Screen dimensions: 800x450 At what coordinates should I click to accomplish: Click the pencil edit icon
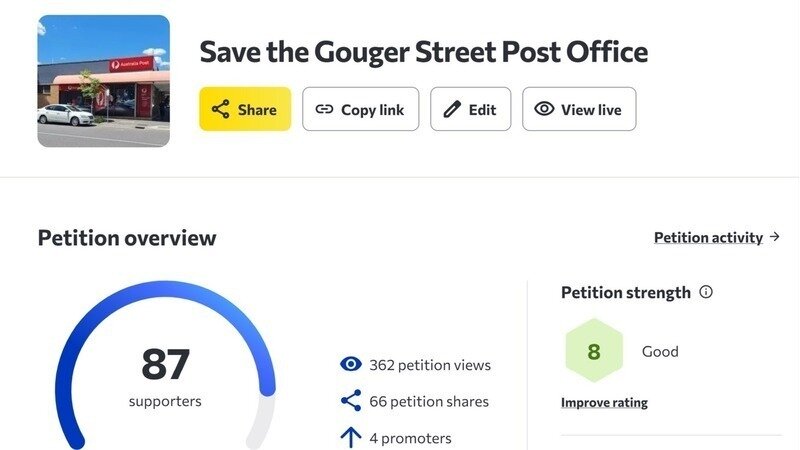pyautogui.click(x=452, y=109)
